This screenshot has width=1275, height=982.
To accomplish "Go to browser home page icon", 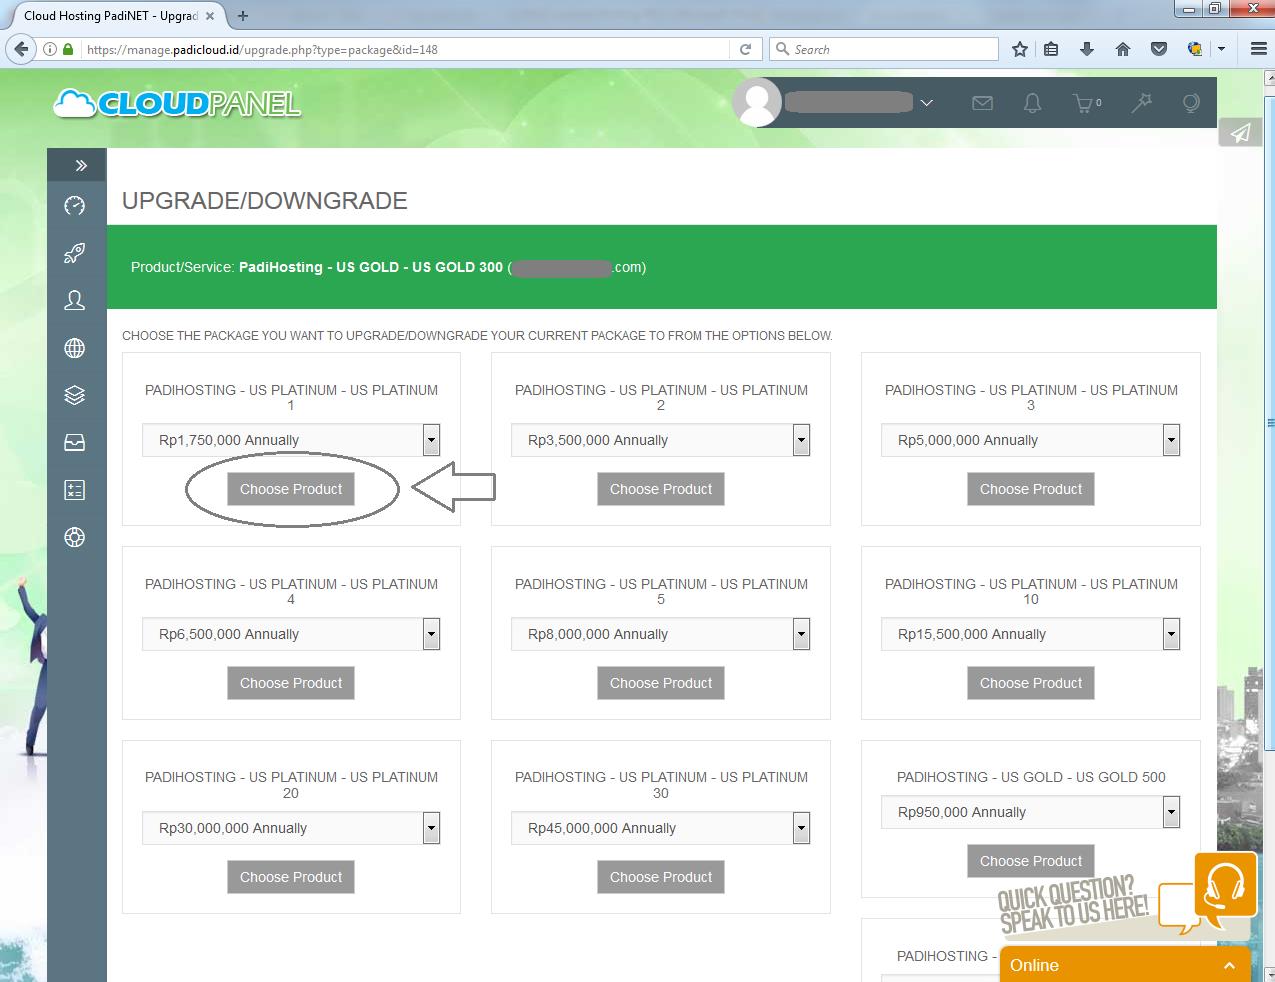I will click(1123, 49).
